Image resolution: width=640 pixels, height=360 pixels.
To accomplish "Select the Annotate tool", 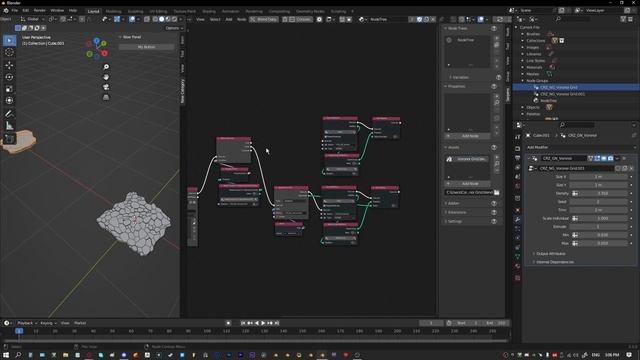I will [x=9, y=114].
